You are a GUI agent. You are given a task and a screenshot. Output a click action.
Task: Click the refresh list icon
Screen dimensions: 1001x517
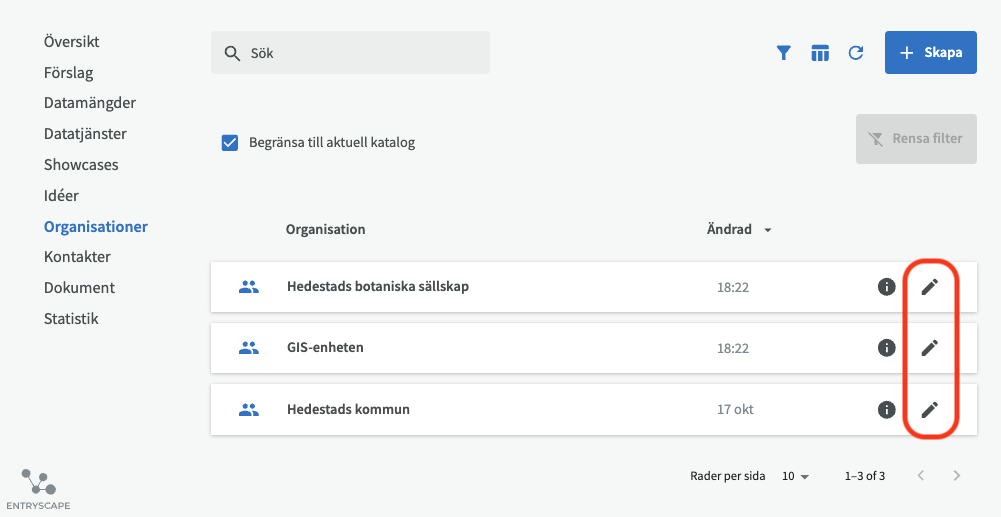click(x=856, y=53)
